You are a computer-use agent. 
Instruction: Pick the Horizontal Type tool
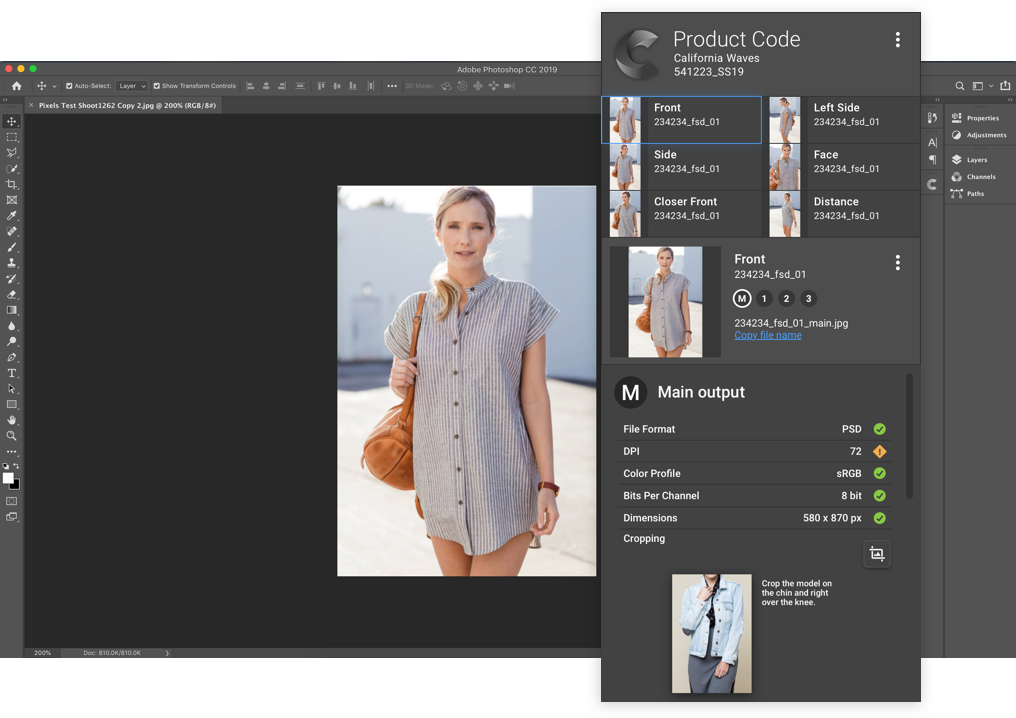pos(12,373)
